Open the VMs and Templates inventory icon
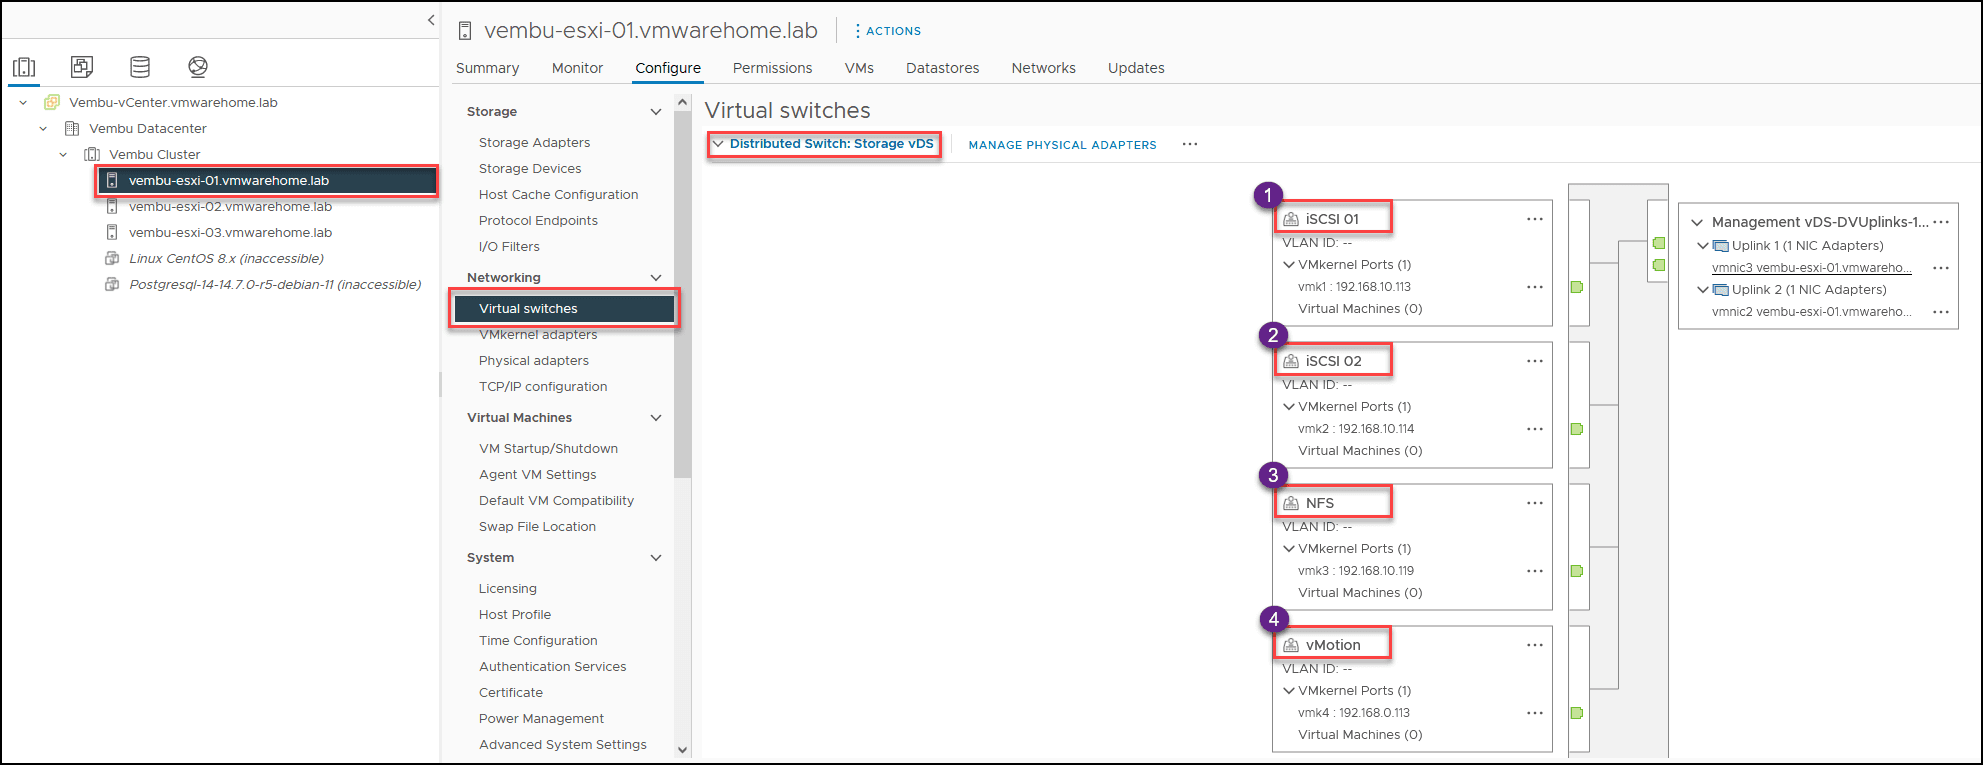1983x765 pixels. pos(82,67)
